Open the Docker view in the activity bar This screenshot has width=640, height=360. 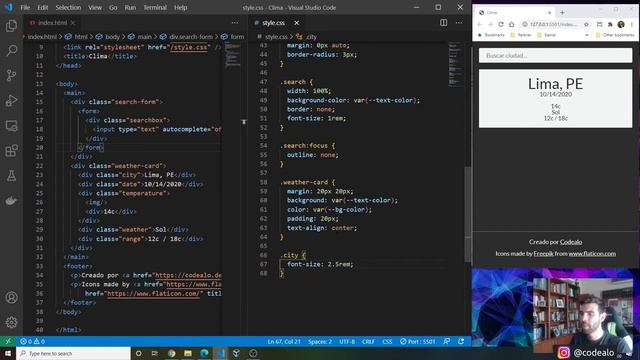11,200
